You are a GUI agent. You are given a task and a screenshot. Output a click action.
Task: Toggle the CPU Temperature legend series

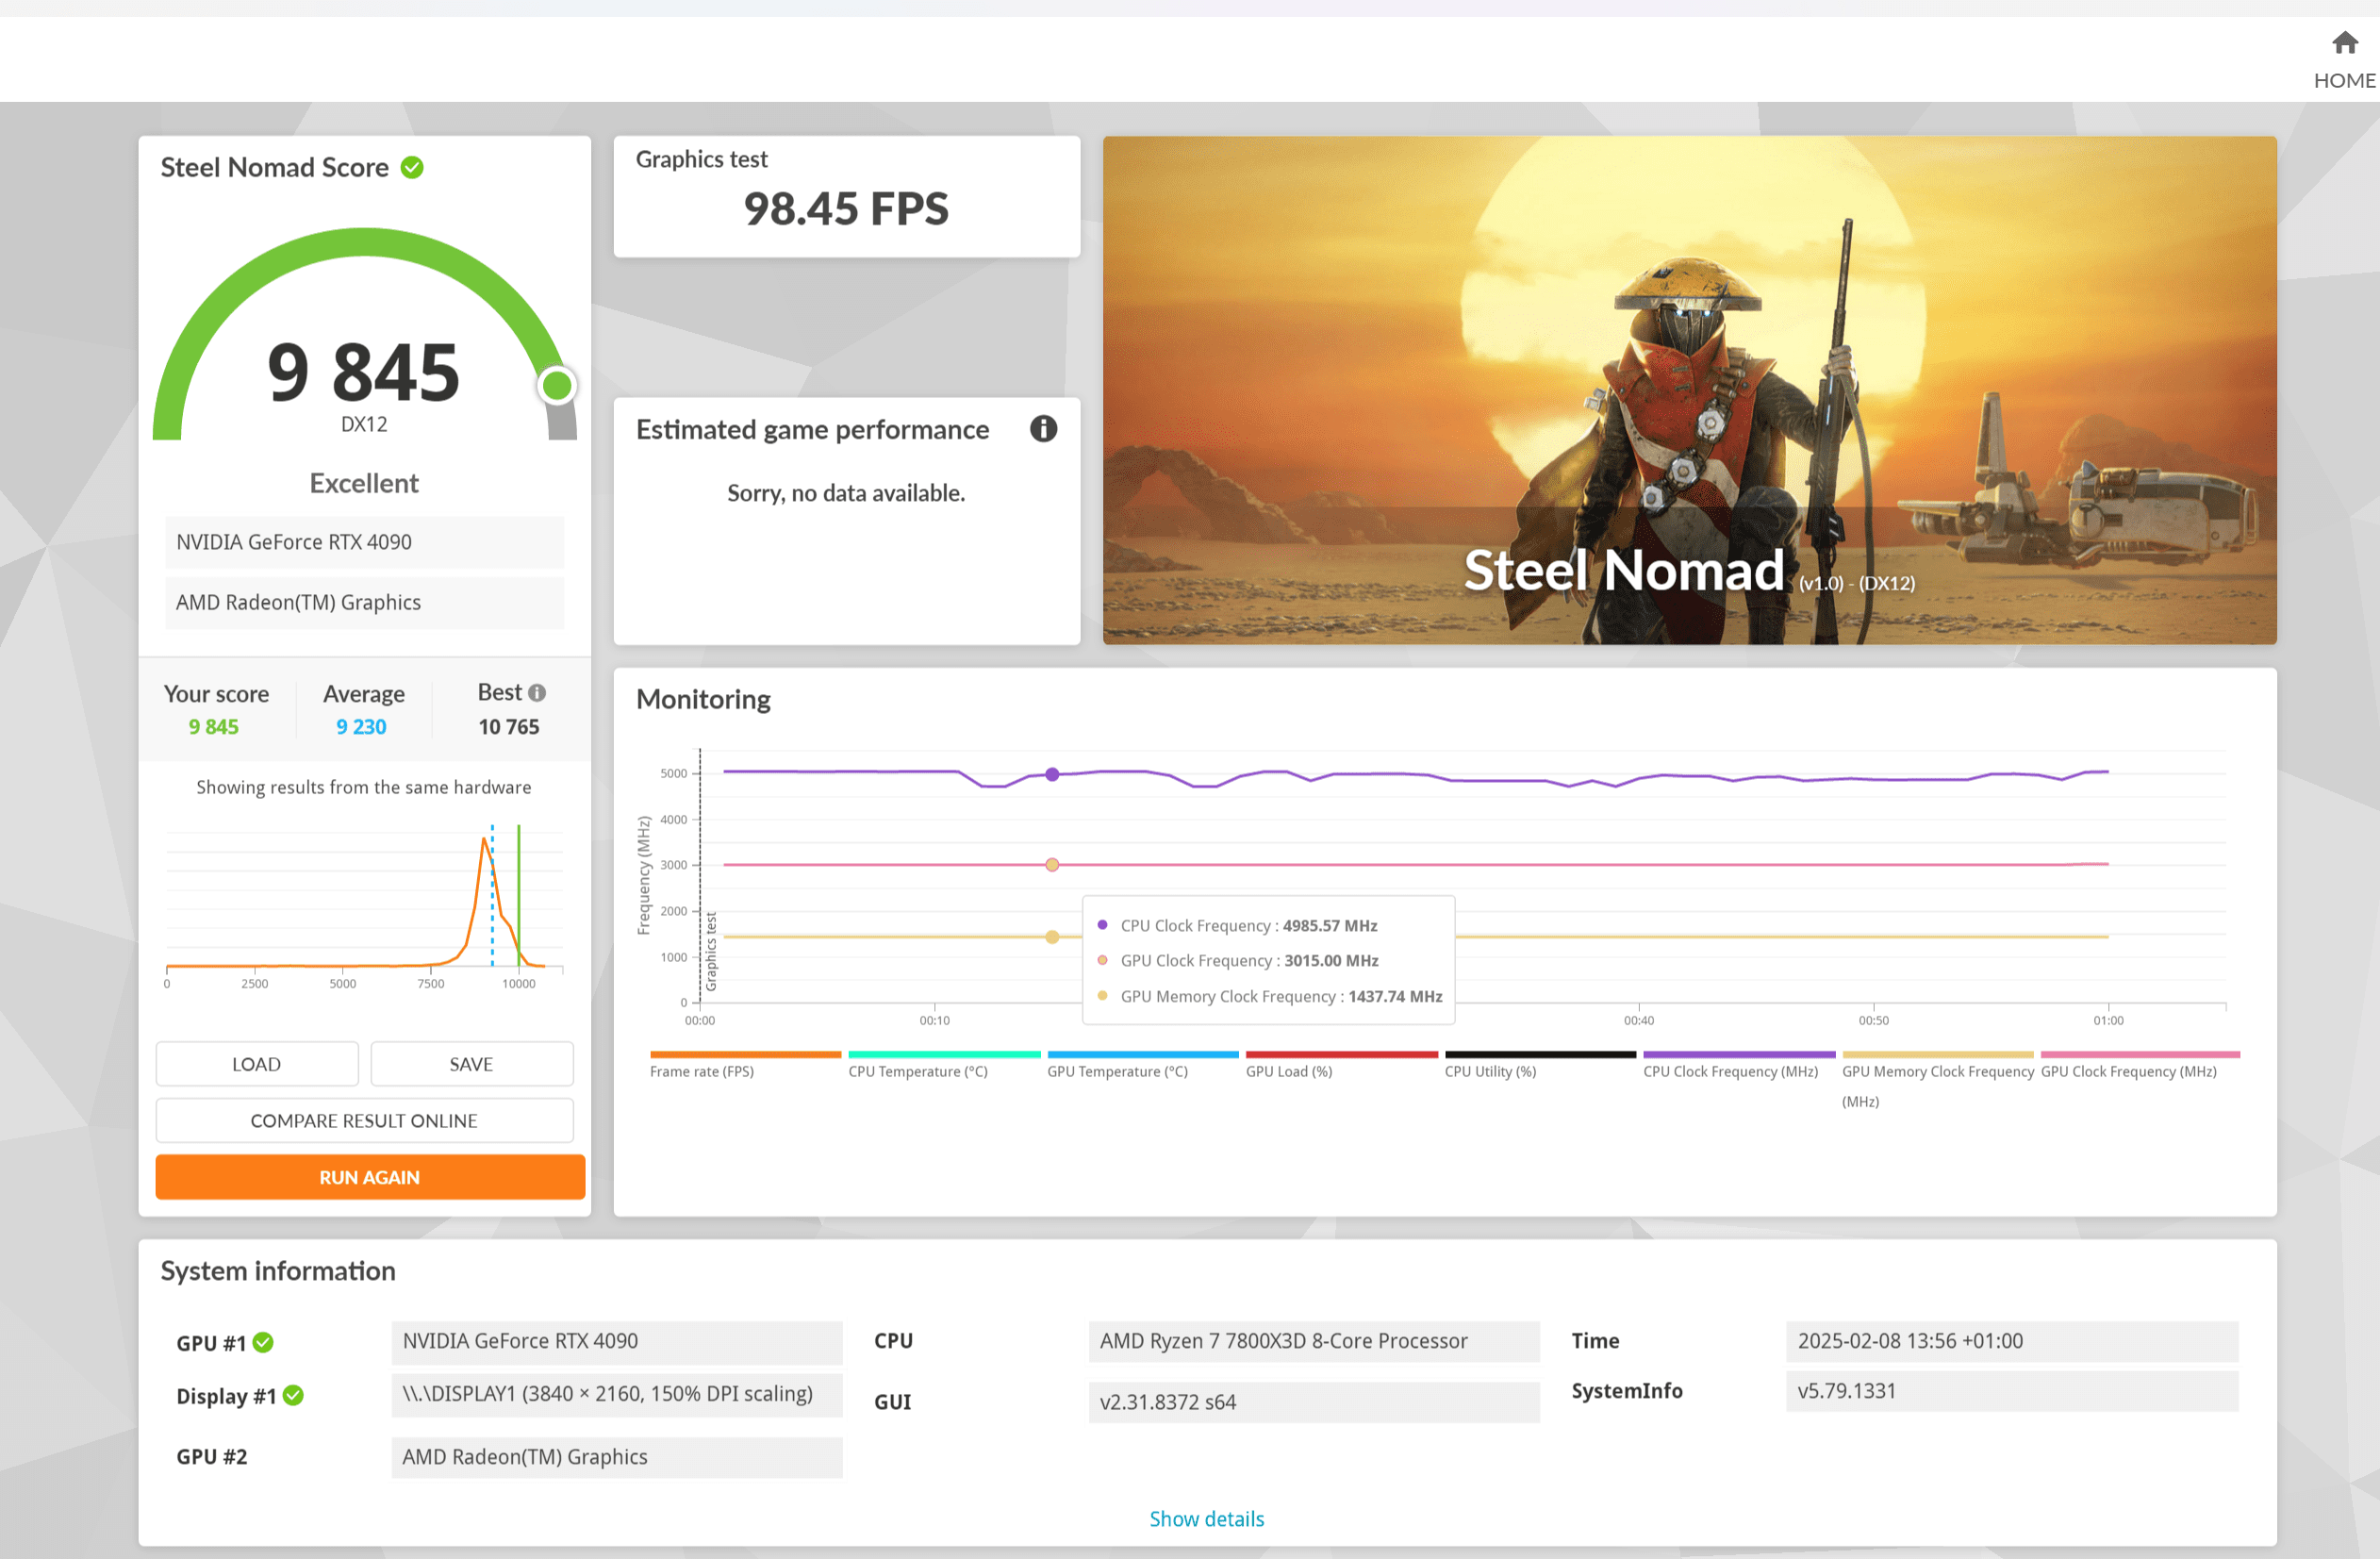point(917,1071)
